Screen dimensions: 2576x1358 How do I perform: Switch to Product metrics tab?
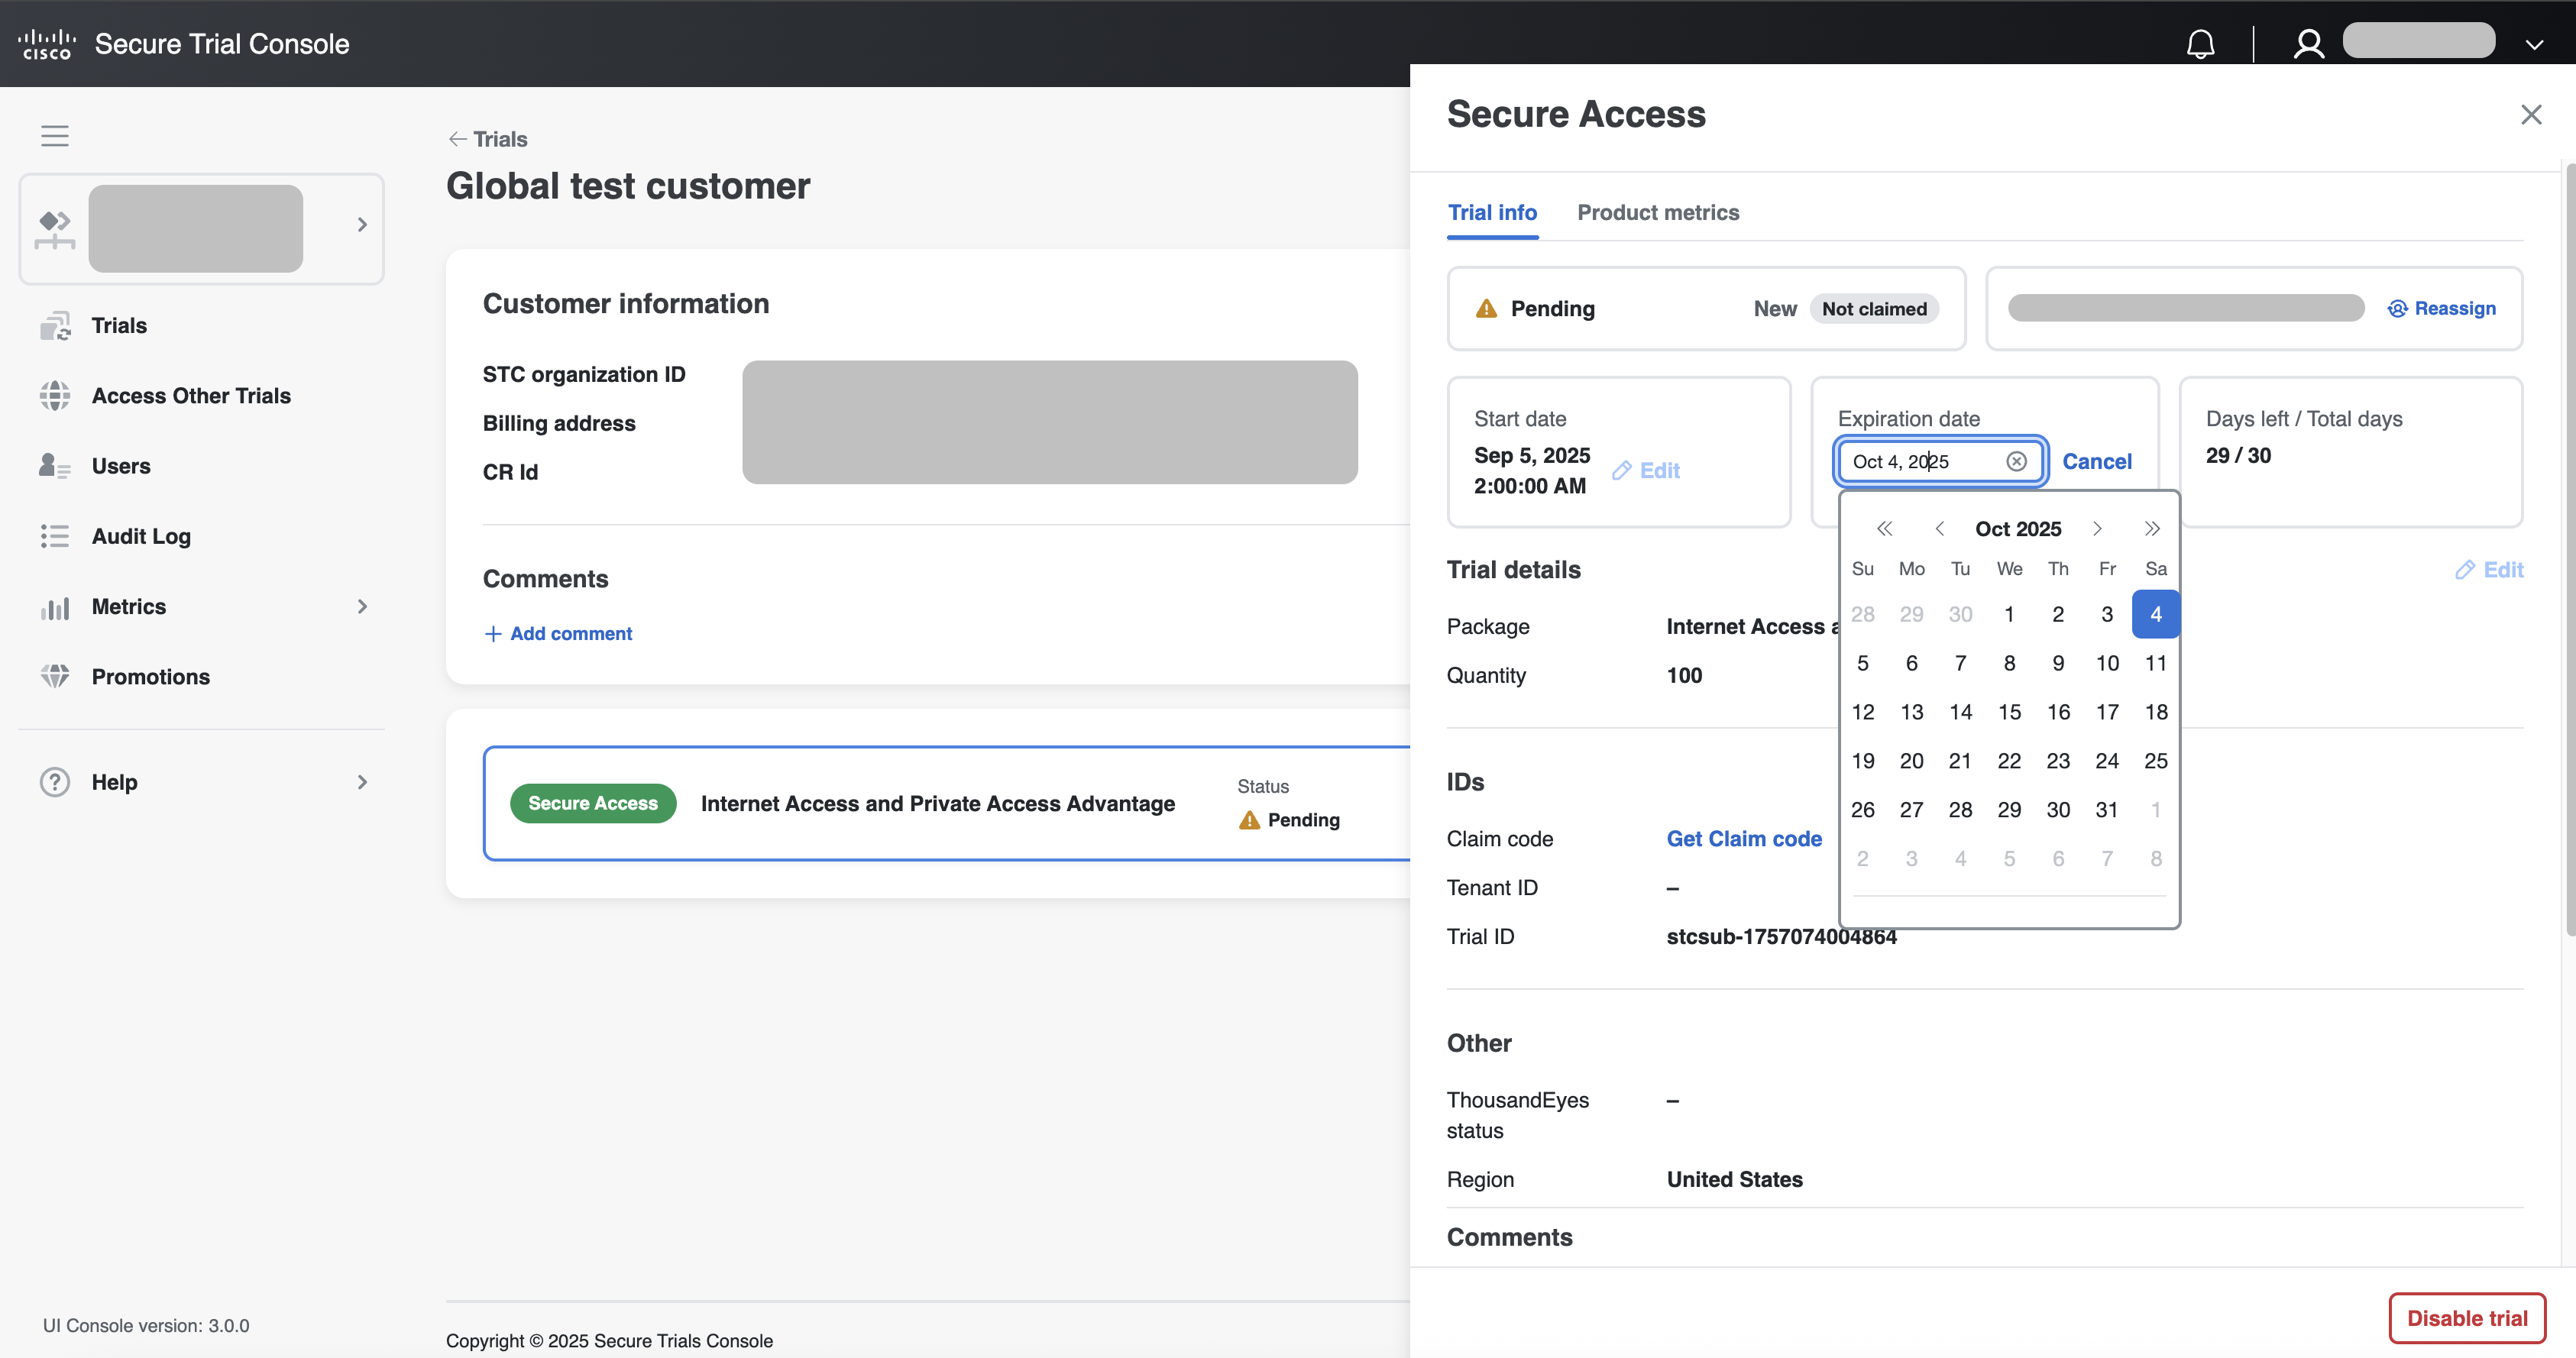[x=1658, y=212]
